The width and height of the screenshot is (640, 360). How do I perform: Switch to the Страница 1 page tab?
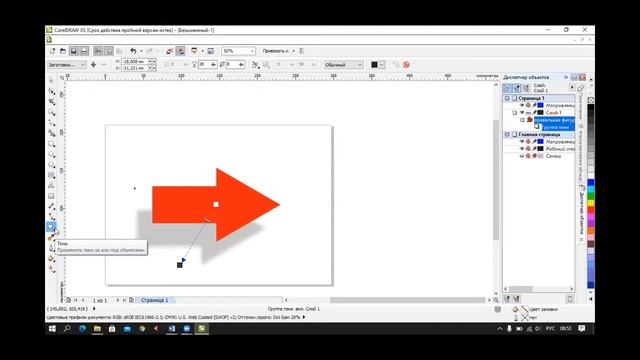click(x=154, y=300)
